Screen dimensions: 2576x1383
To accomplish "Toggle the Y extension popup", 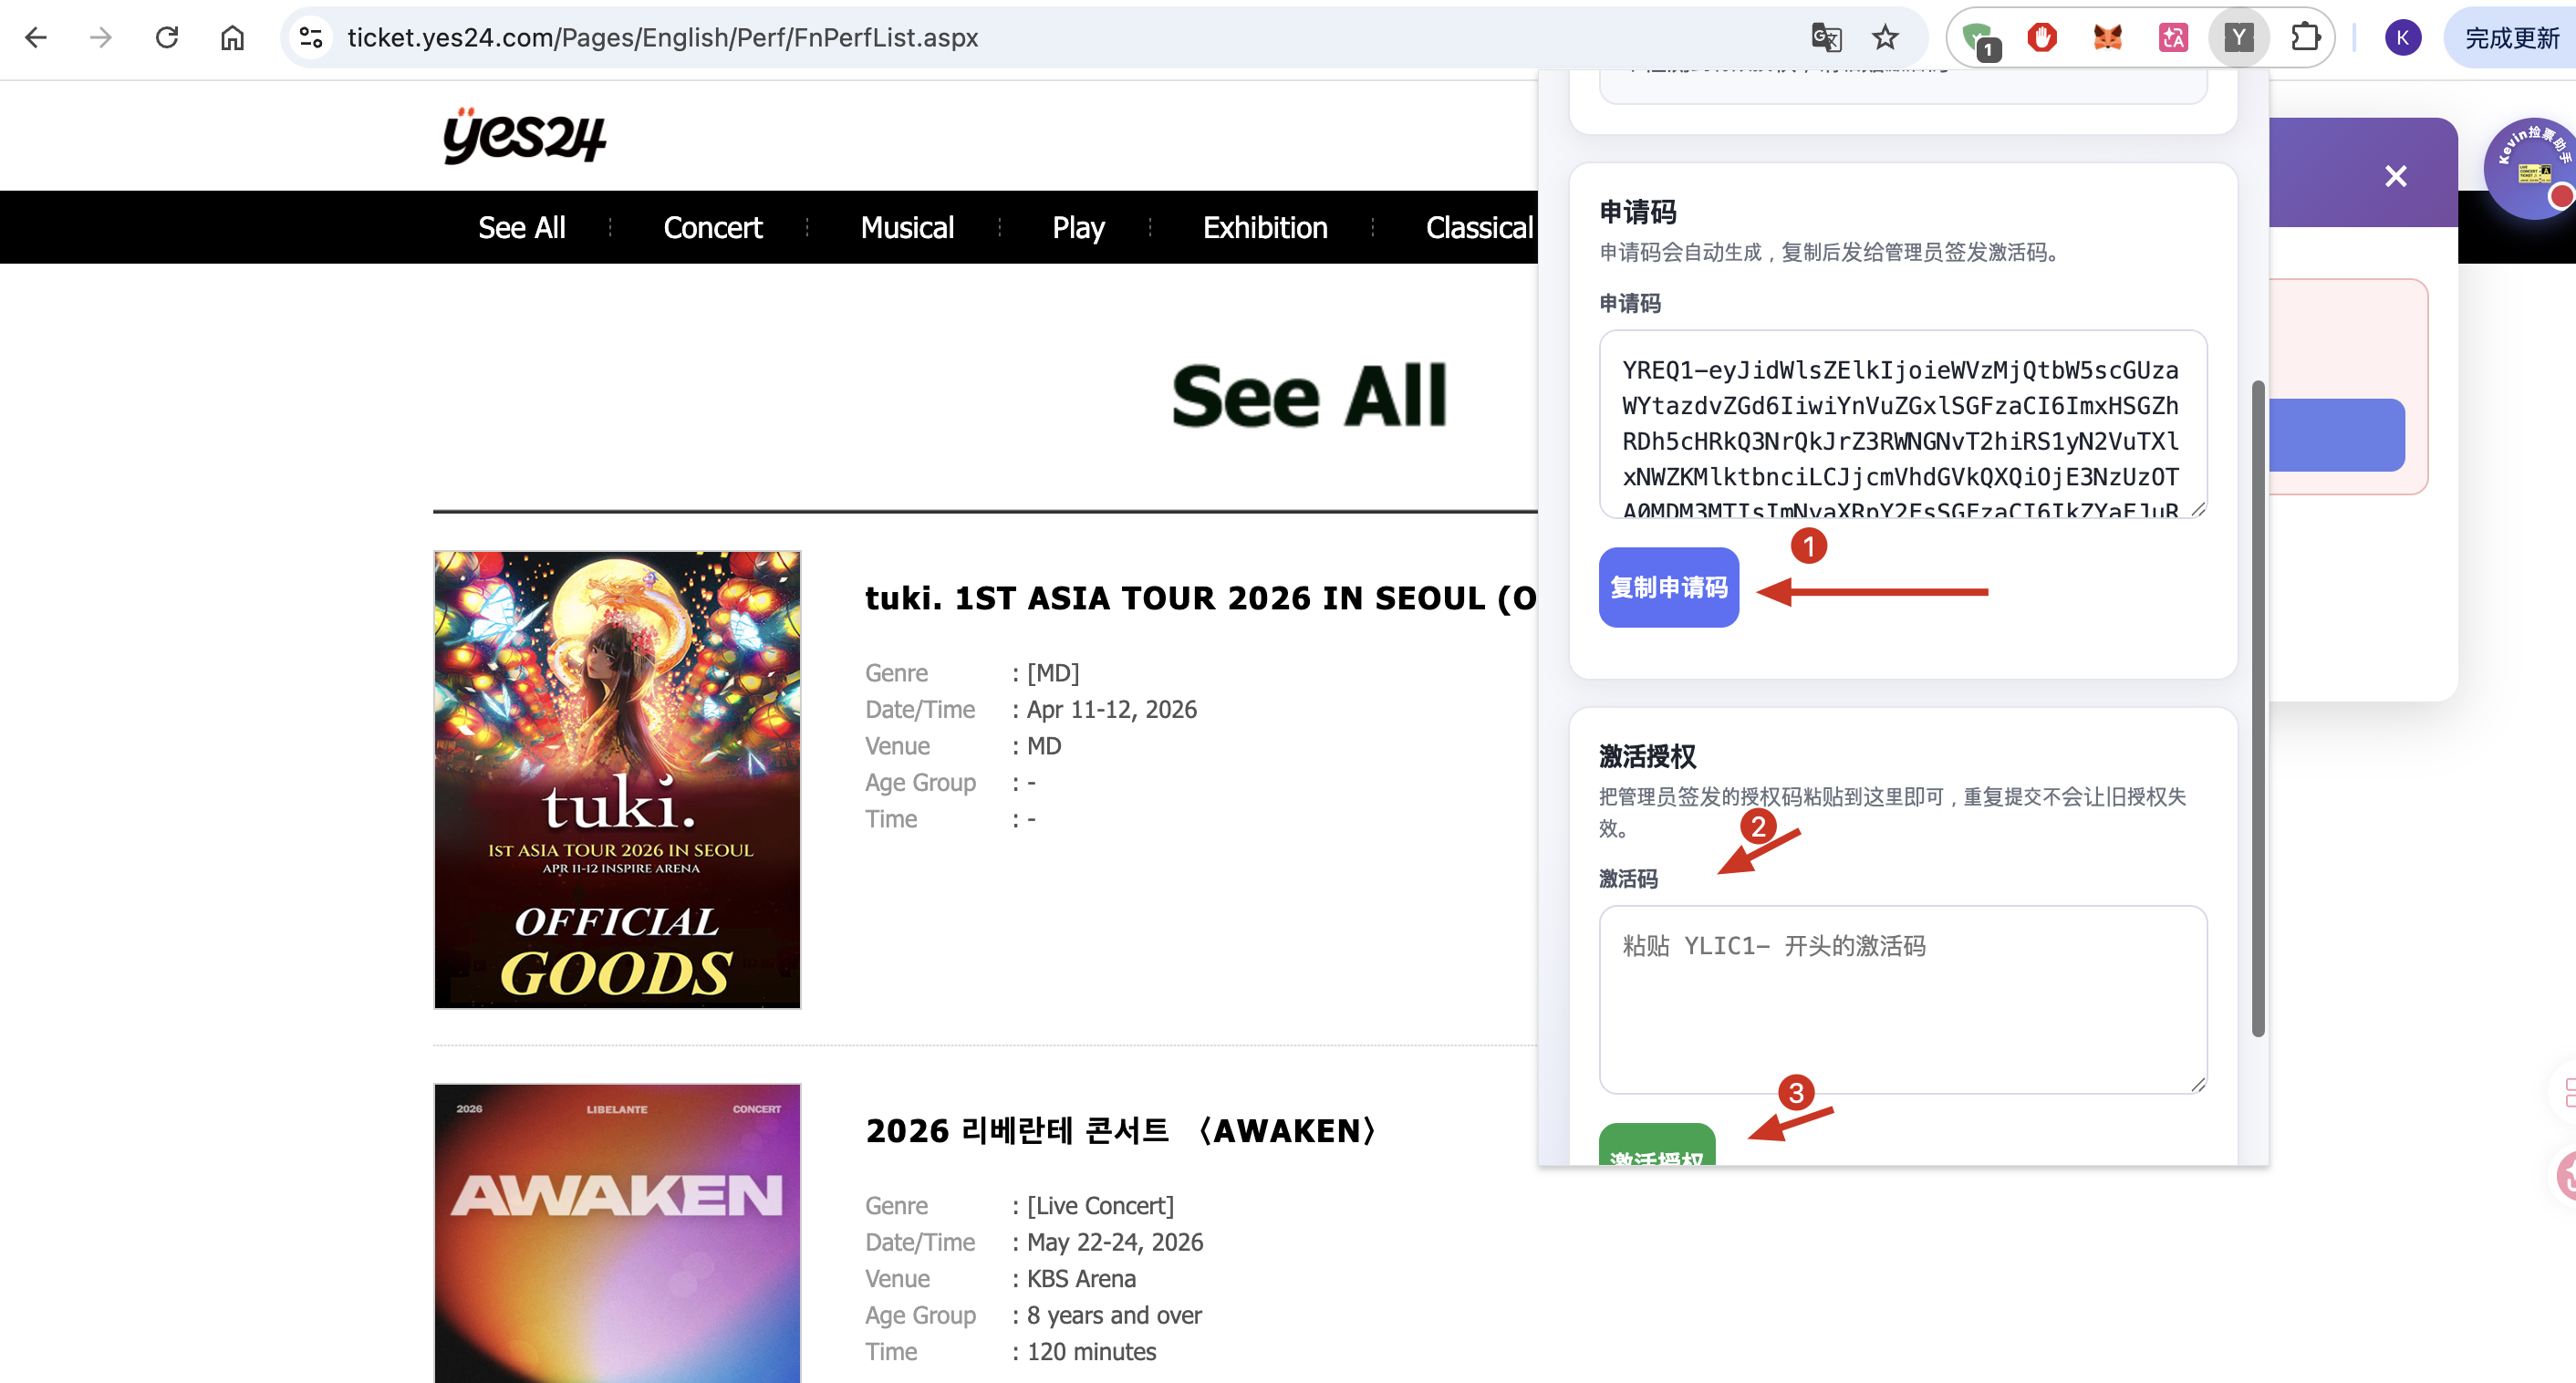I will (2238, 38).
